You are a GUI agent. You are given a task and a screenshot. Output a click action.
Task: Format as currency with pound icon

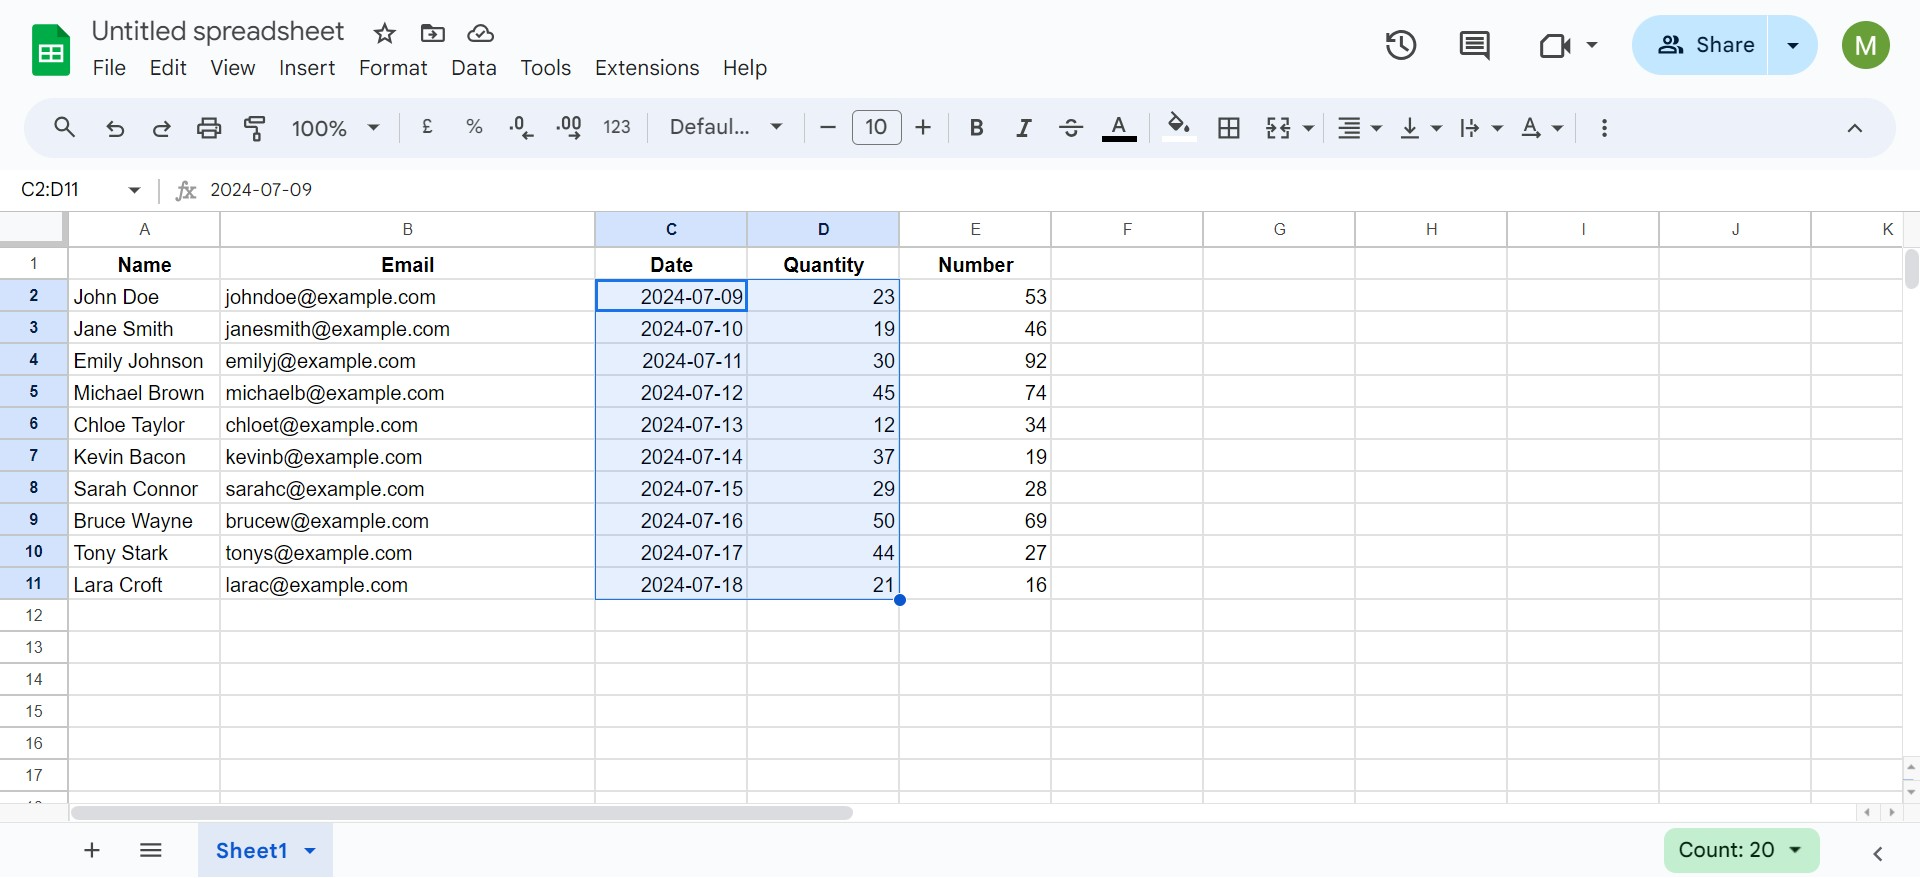[427, 127]
